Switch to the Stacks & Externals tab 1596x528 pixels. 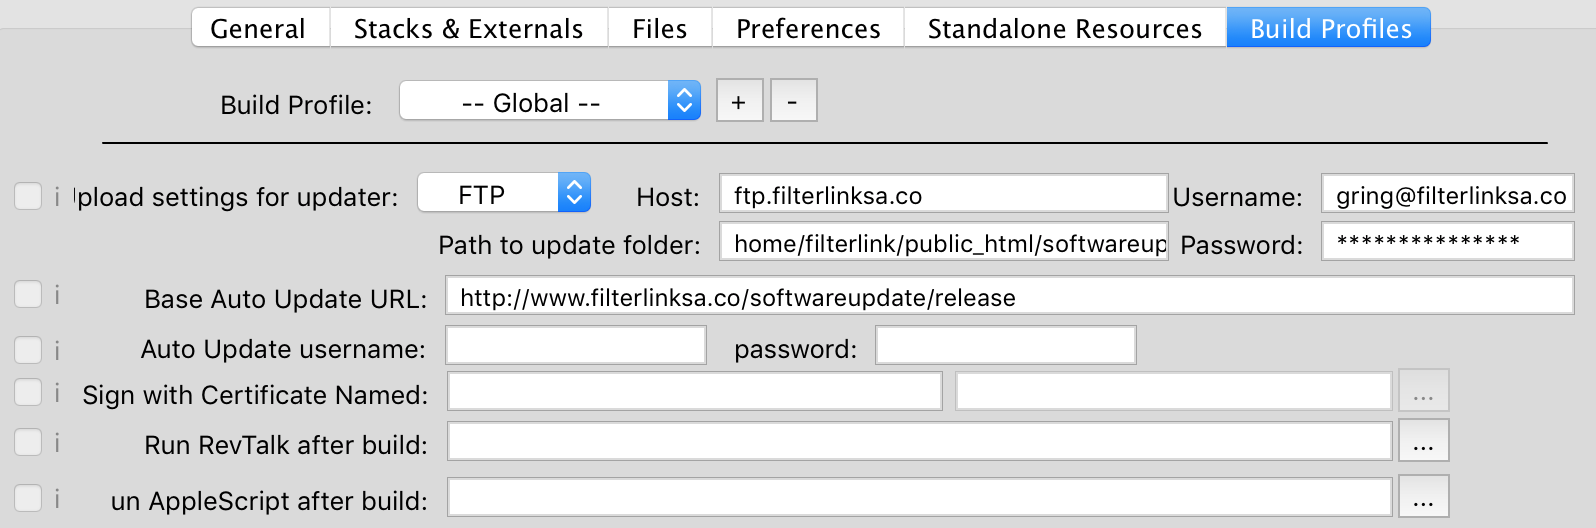click(468, 28)
